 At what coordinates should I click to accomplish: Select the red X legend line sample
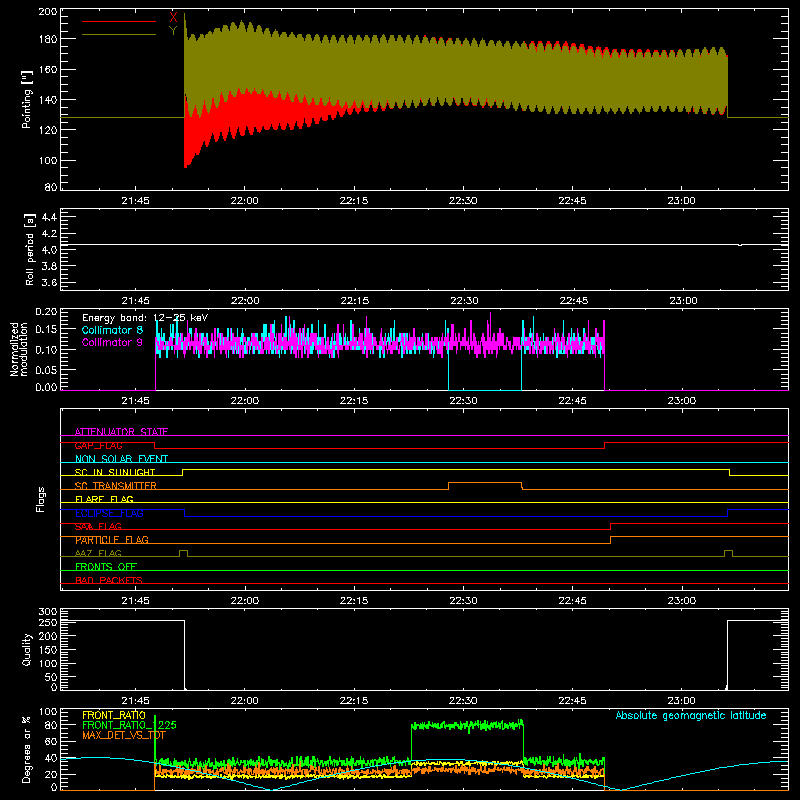[x=119, y=21]
